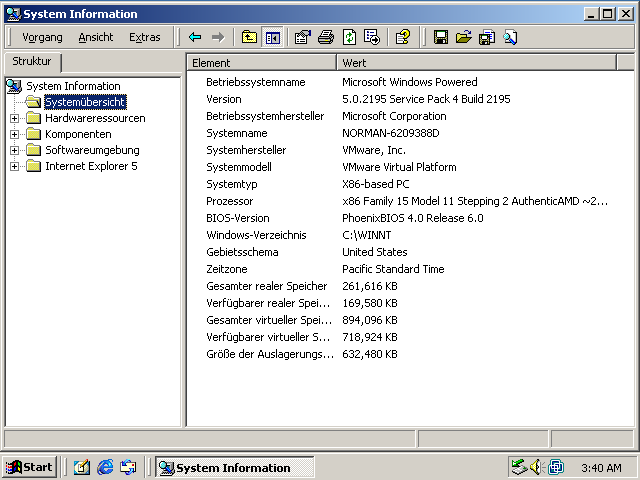Screen dimensions: 640x480
Task: Open Help from the toolbar
Action: pos(403,37)
